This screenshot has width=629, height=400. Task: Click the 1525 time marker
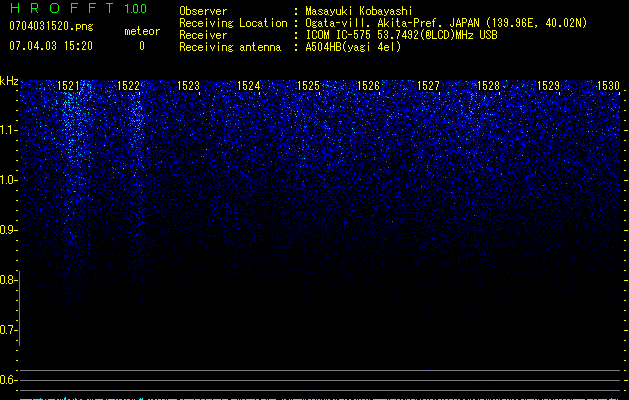pos(308,86)
